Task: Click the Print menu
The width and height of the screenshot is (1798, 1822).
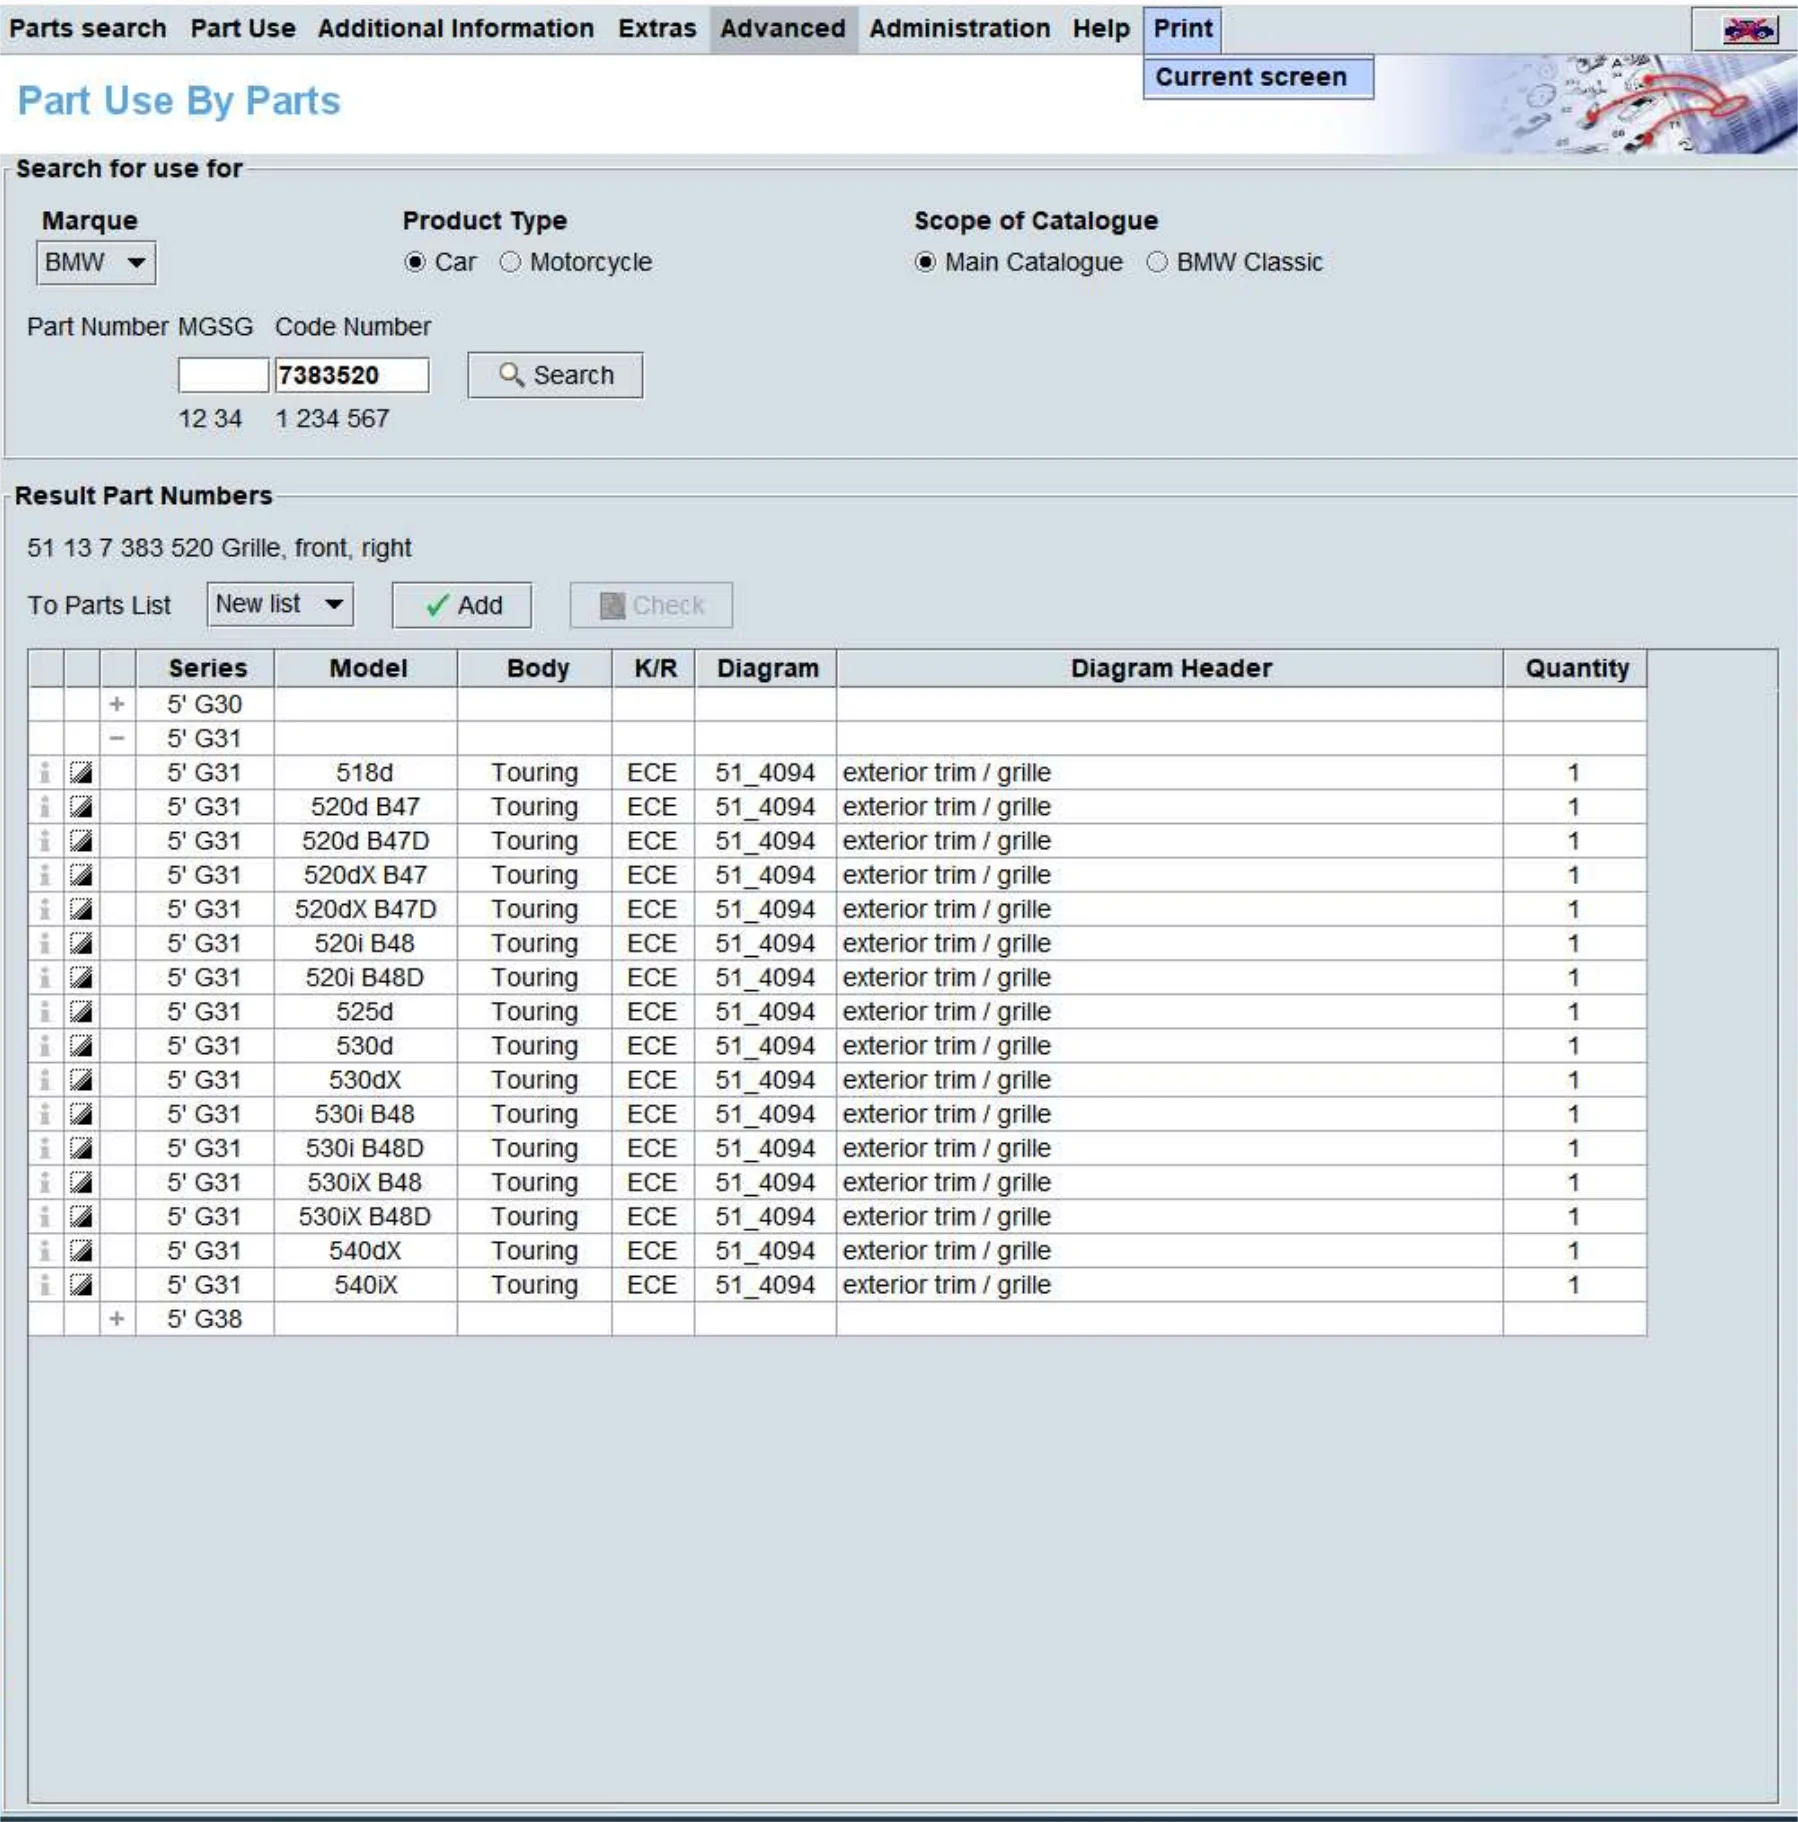Action: click(1183, 28)
